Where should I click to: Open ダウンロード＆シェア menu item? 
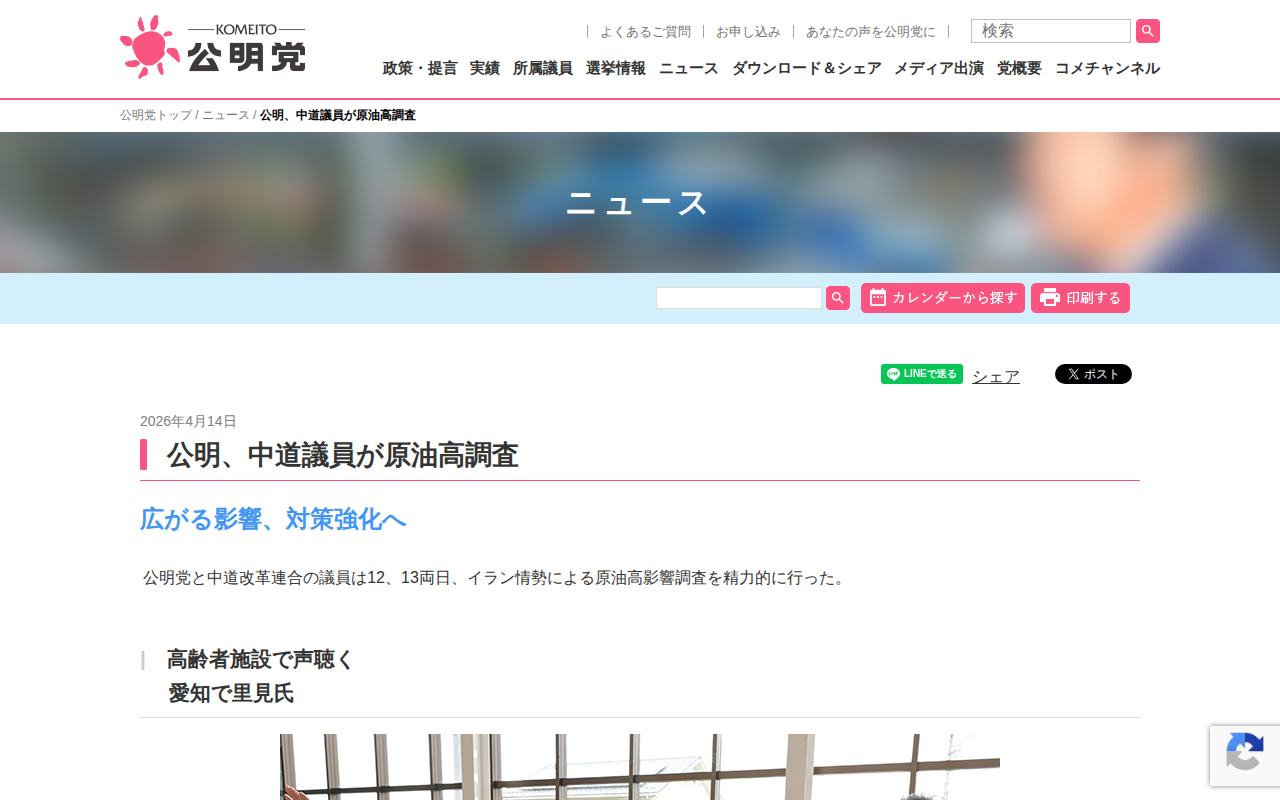pyautogui.click(x=807, y=68)
